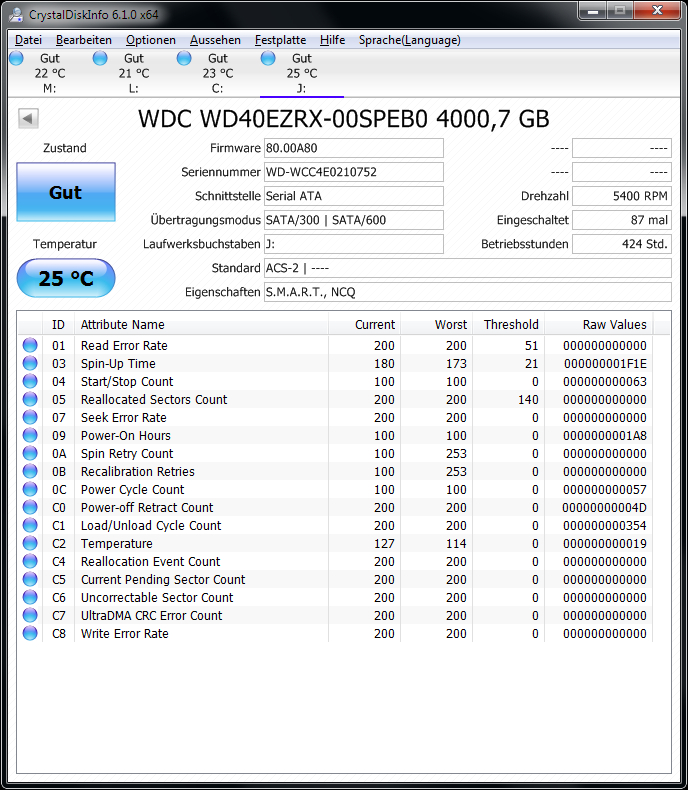
Task: Click the serial number field WD-WCC4E0210752
Action: click(x=354, y=172)
